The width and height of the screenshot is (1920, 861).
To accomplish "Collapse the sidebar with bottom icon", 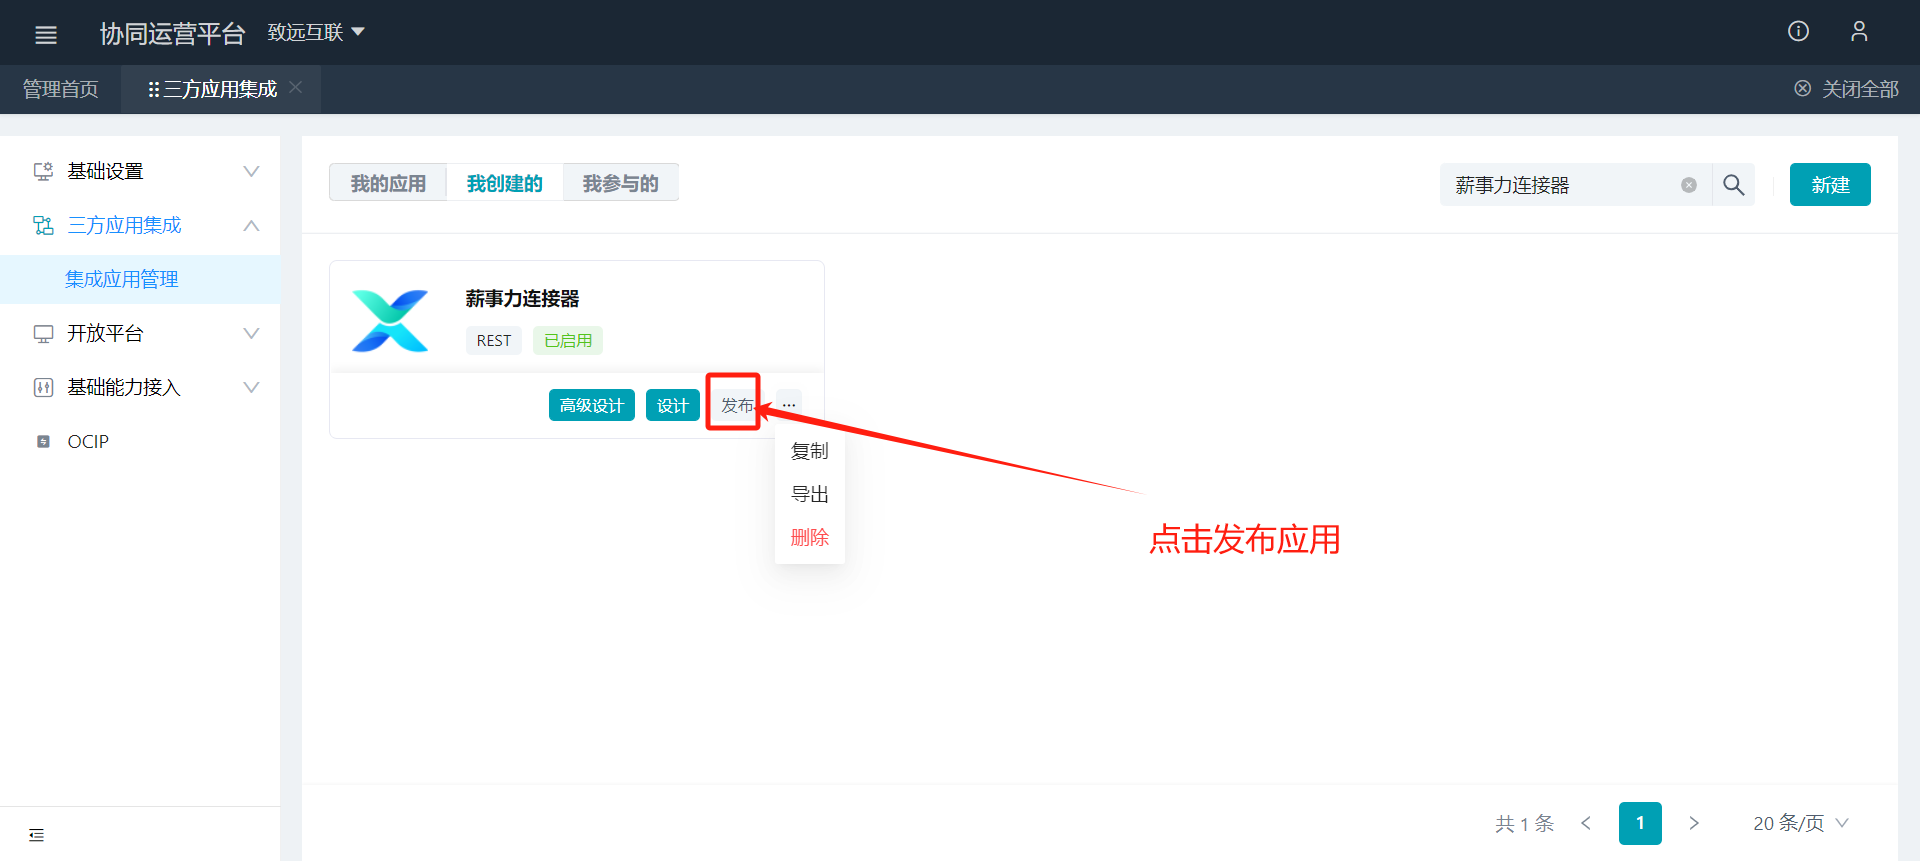I will click(37, 835).
